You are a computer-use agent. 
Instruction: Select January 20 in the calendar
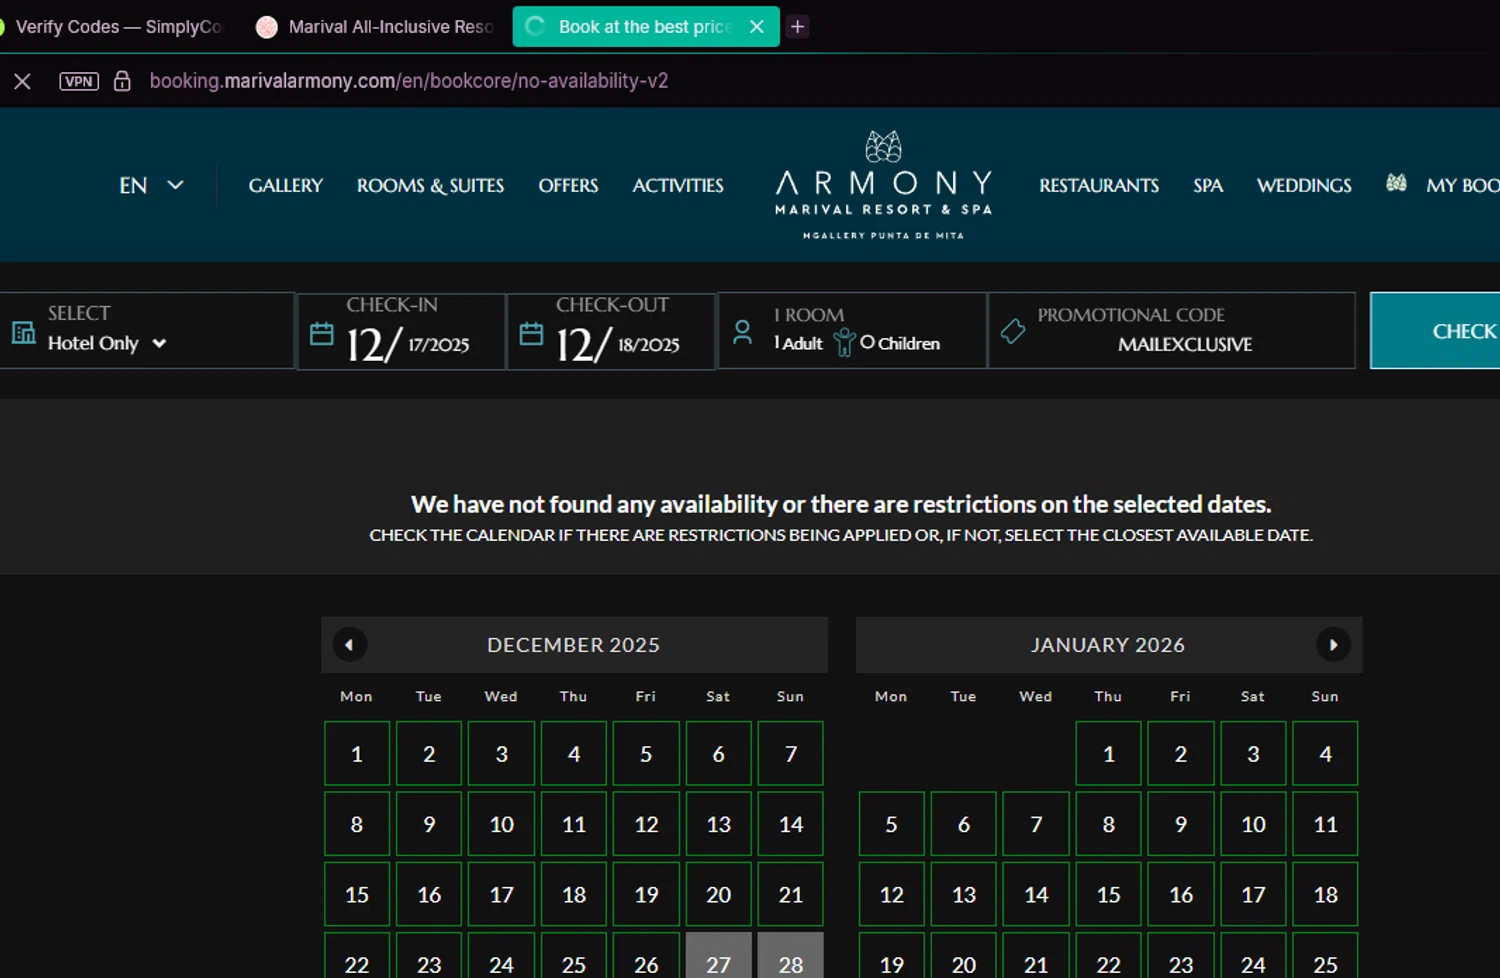(x=964, y=956)
